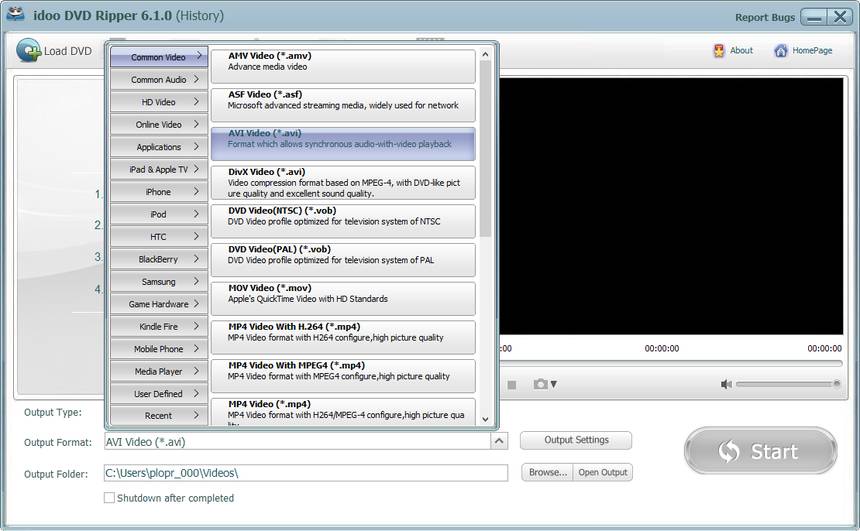Open the HTC category

pos(159,237)
